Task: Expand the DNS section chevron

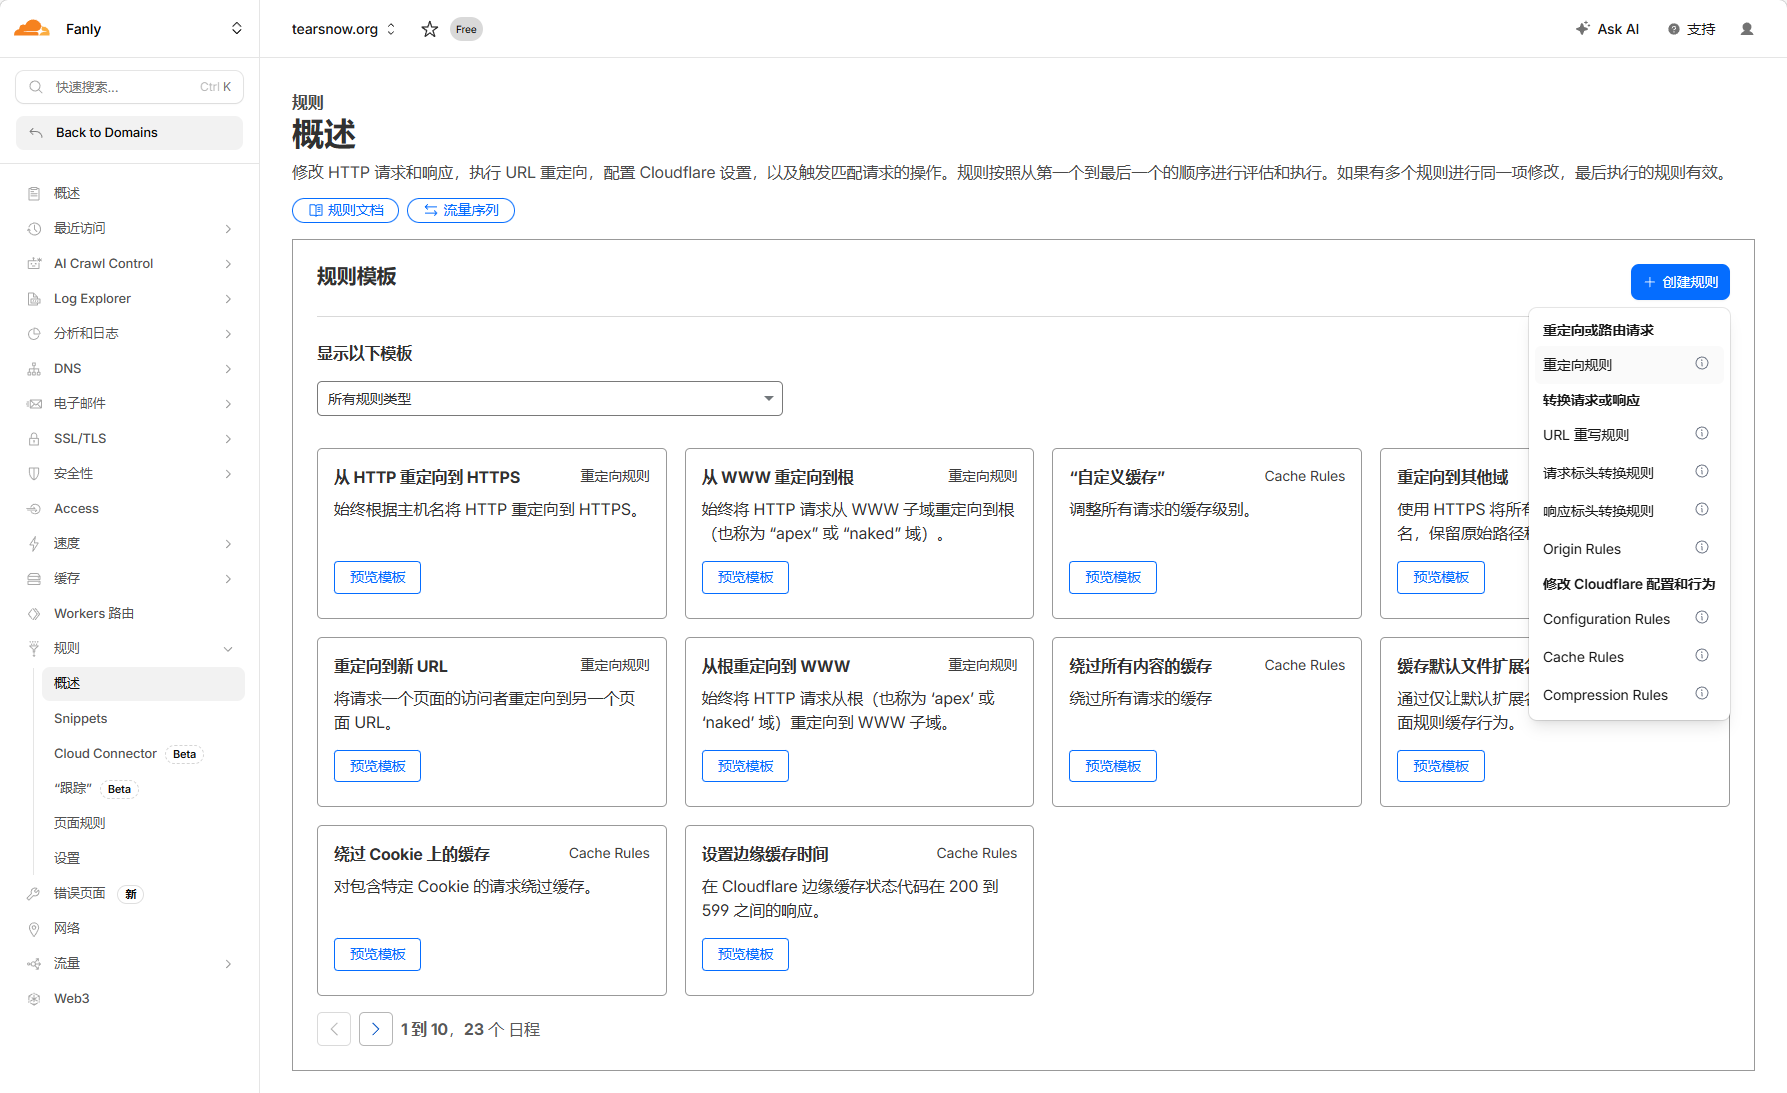Action: point(228,369)
